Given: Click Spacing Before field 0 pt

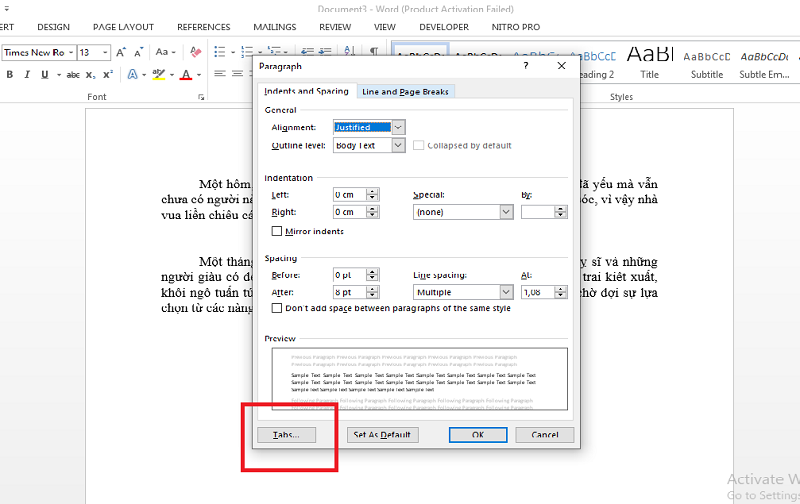Looking at the screenshot, I should point(349,275).
